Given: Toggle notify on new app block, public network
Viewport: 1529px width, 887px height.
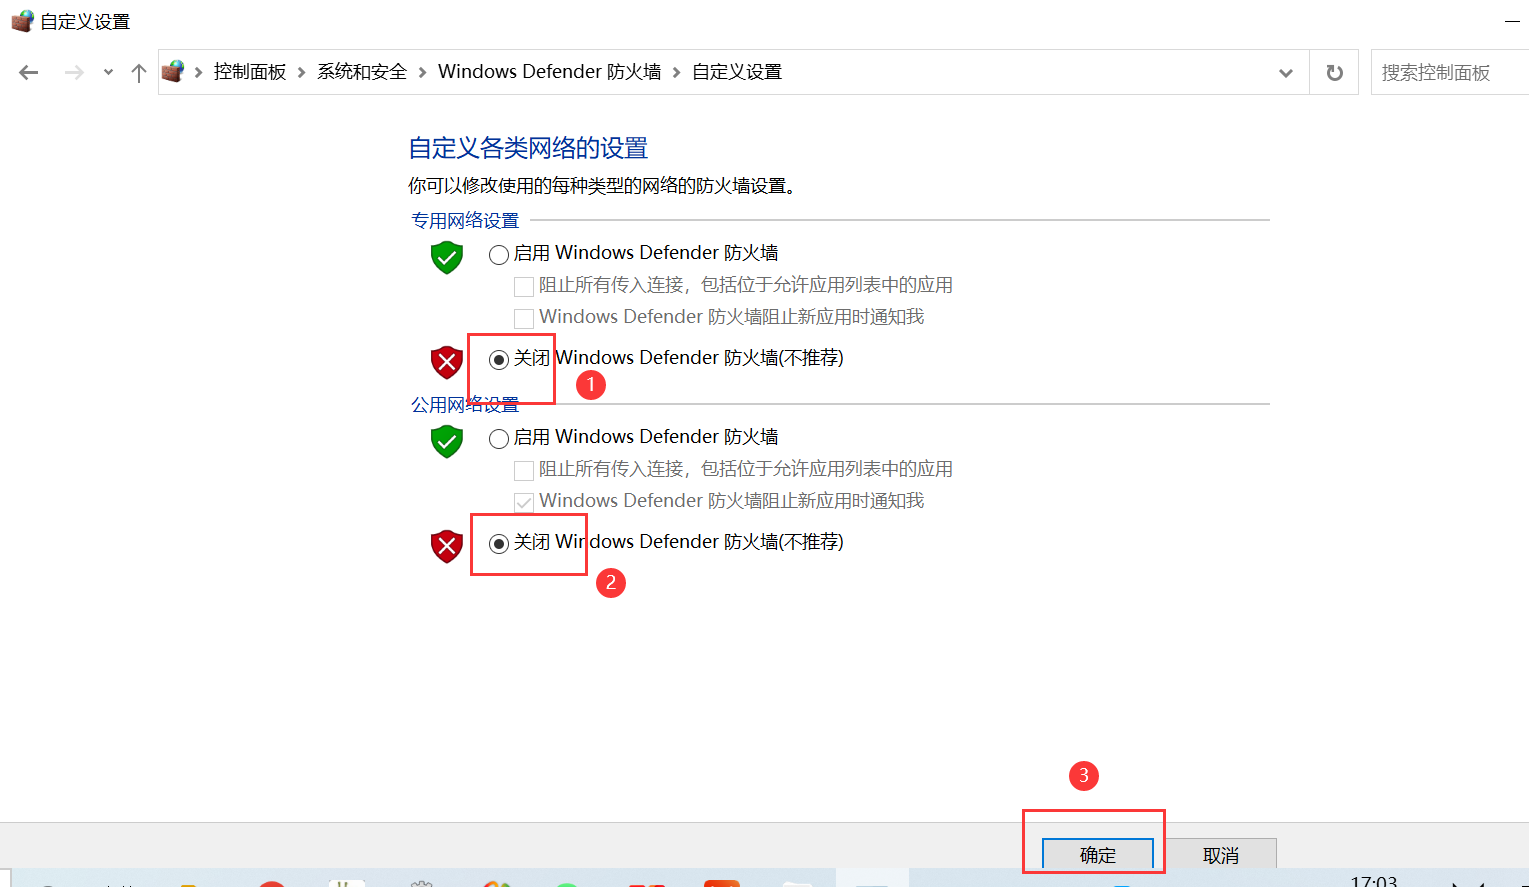Looking at the screenshot, I should [x=523, y=503].
